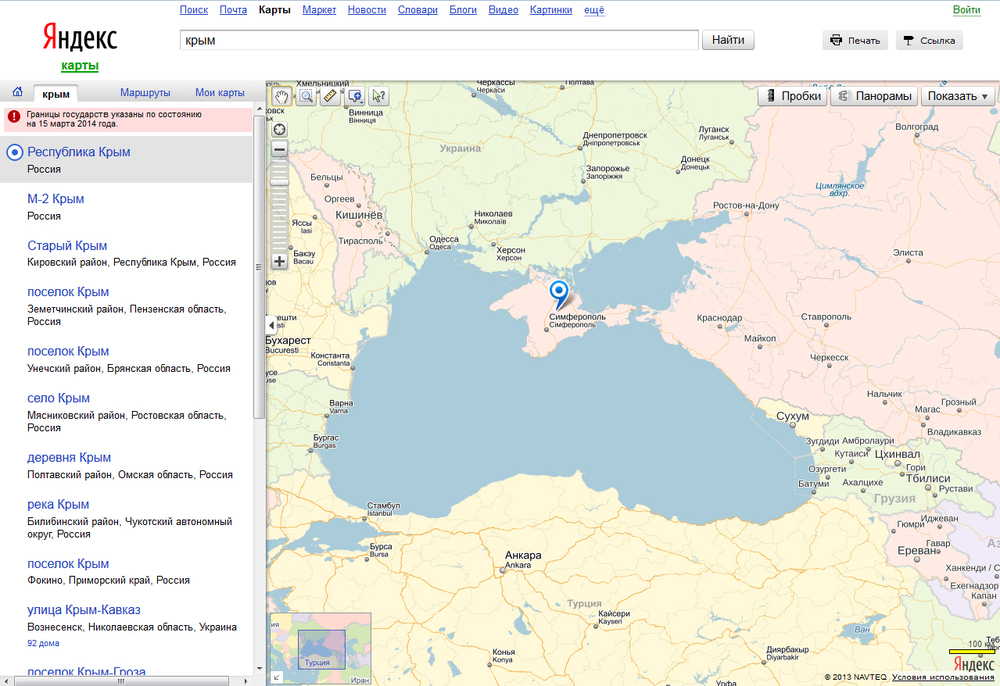The image size is (1000, 686).
Task: Click the Кишинёв city label on the map
Action: [359, 215]
